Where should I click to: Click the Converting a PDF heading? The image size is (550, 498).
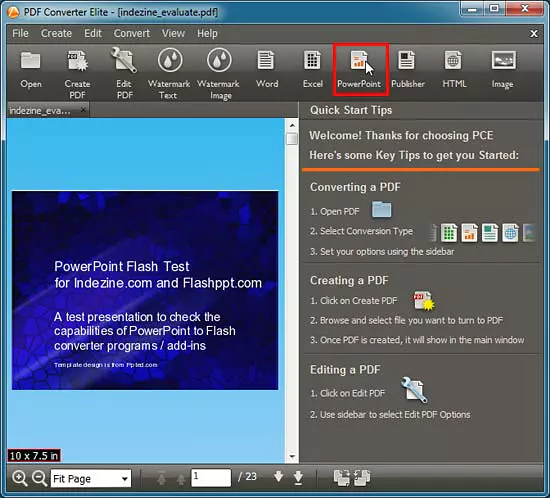coord(355,187)
